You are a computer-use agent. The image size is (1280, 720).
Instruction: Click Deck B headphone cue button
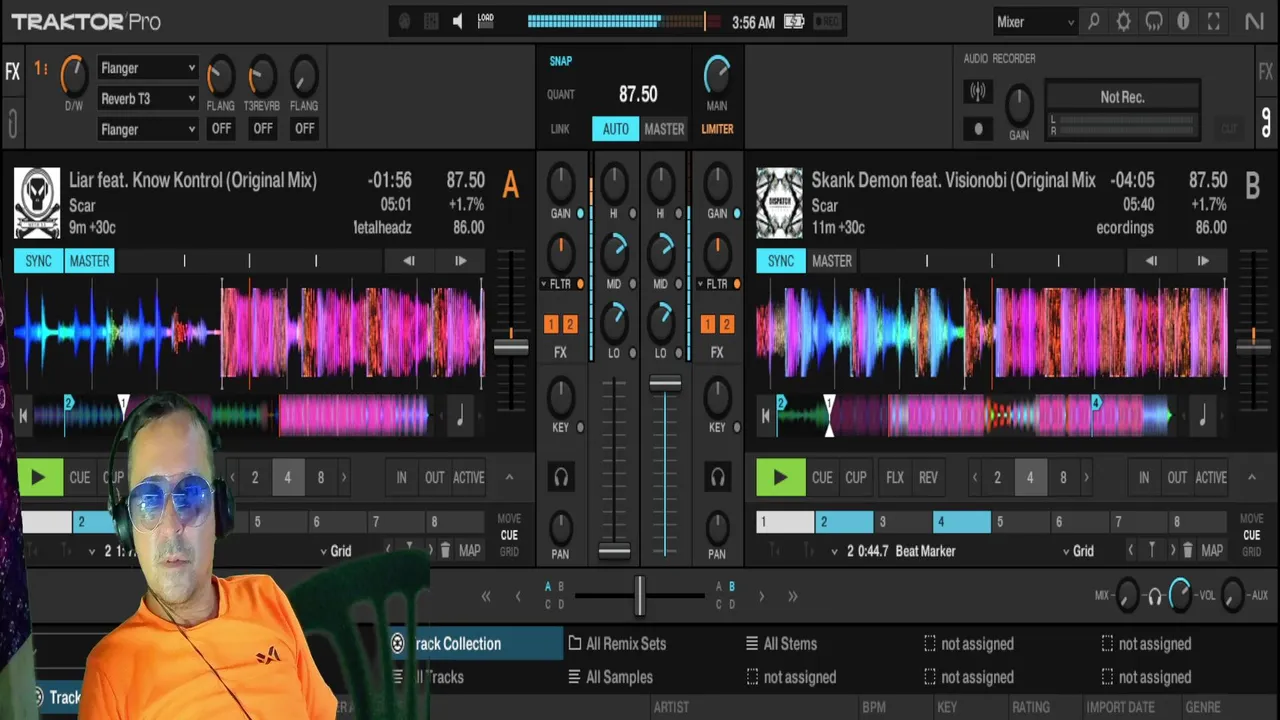pos(717,477)
